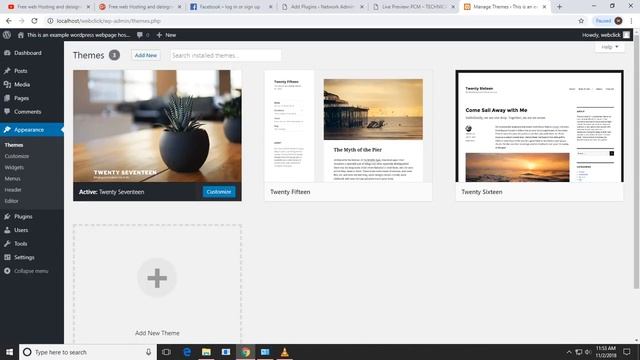640x360 pixels.
Task: Select the Twenty Fifteen theme thumbnail
Action: (348, 126)
